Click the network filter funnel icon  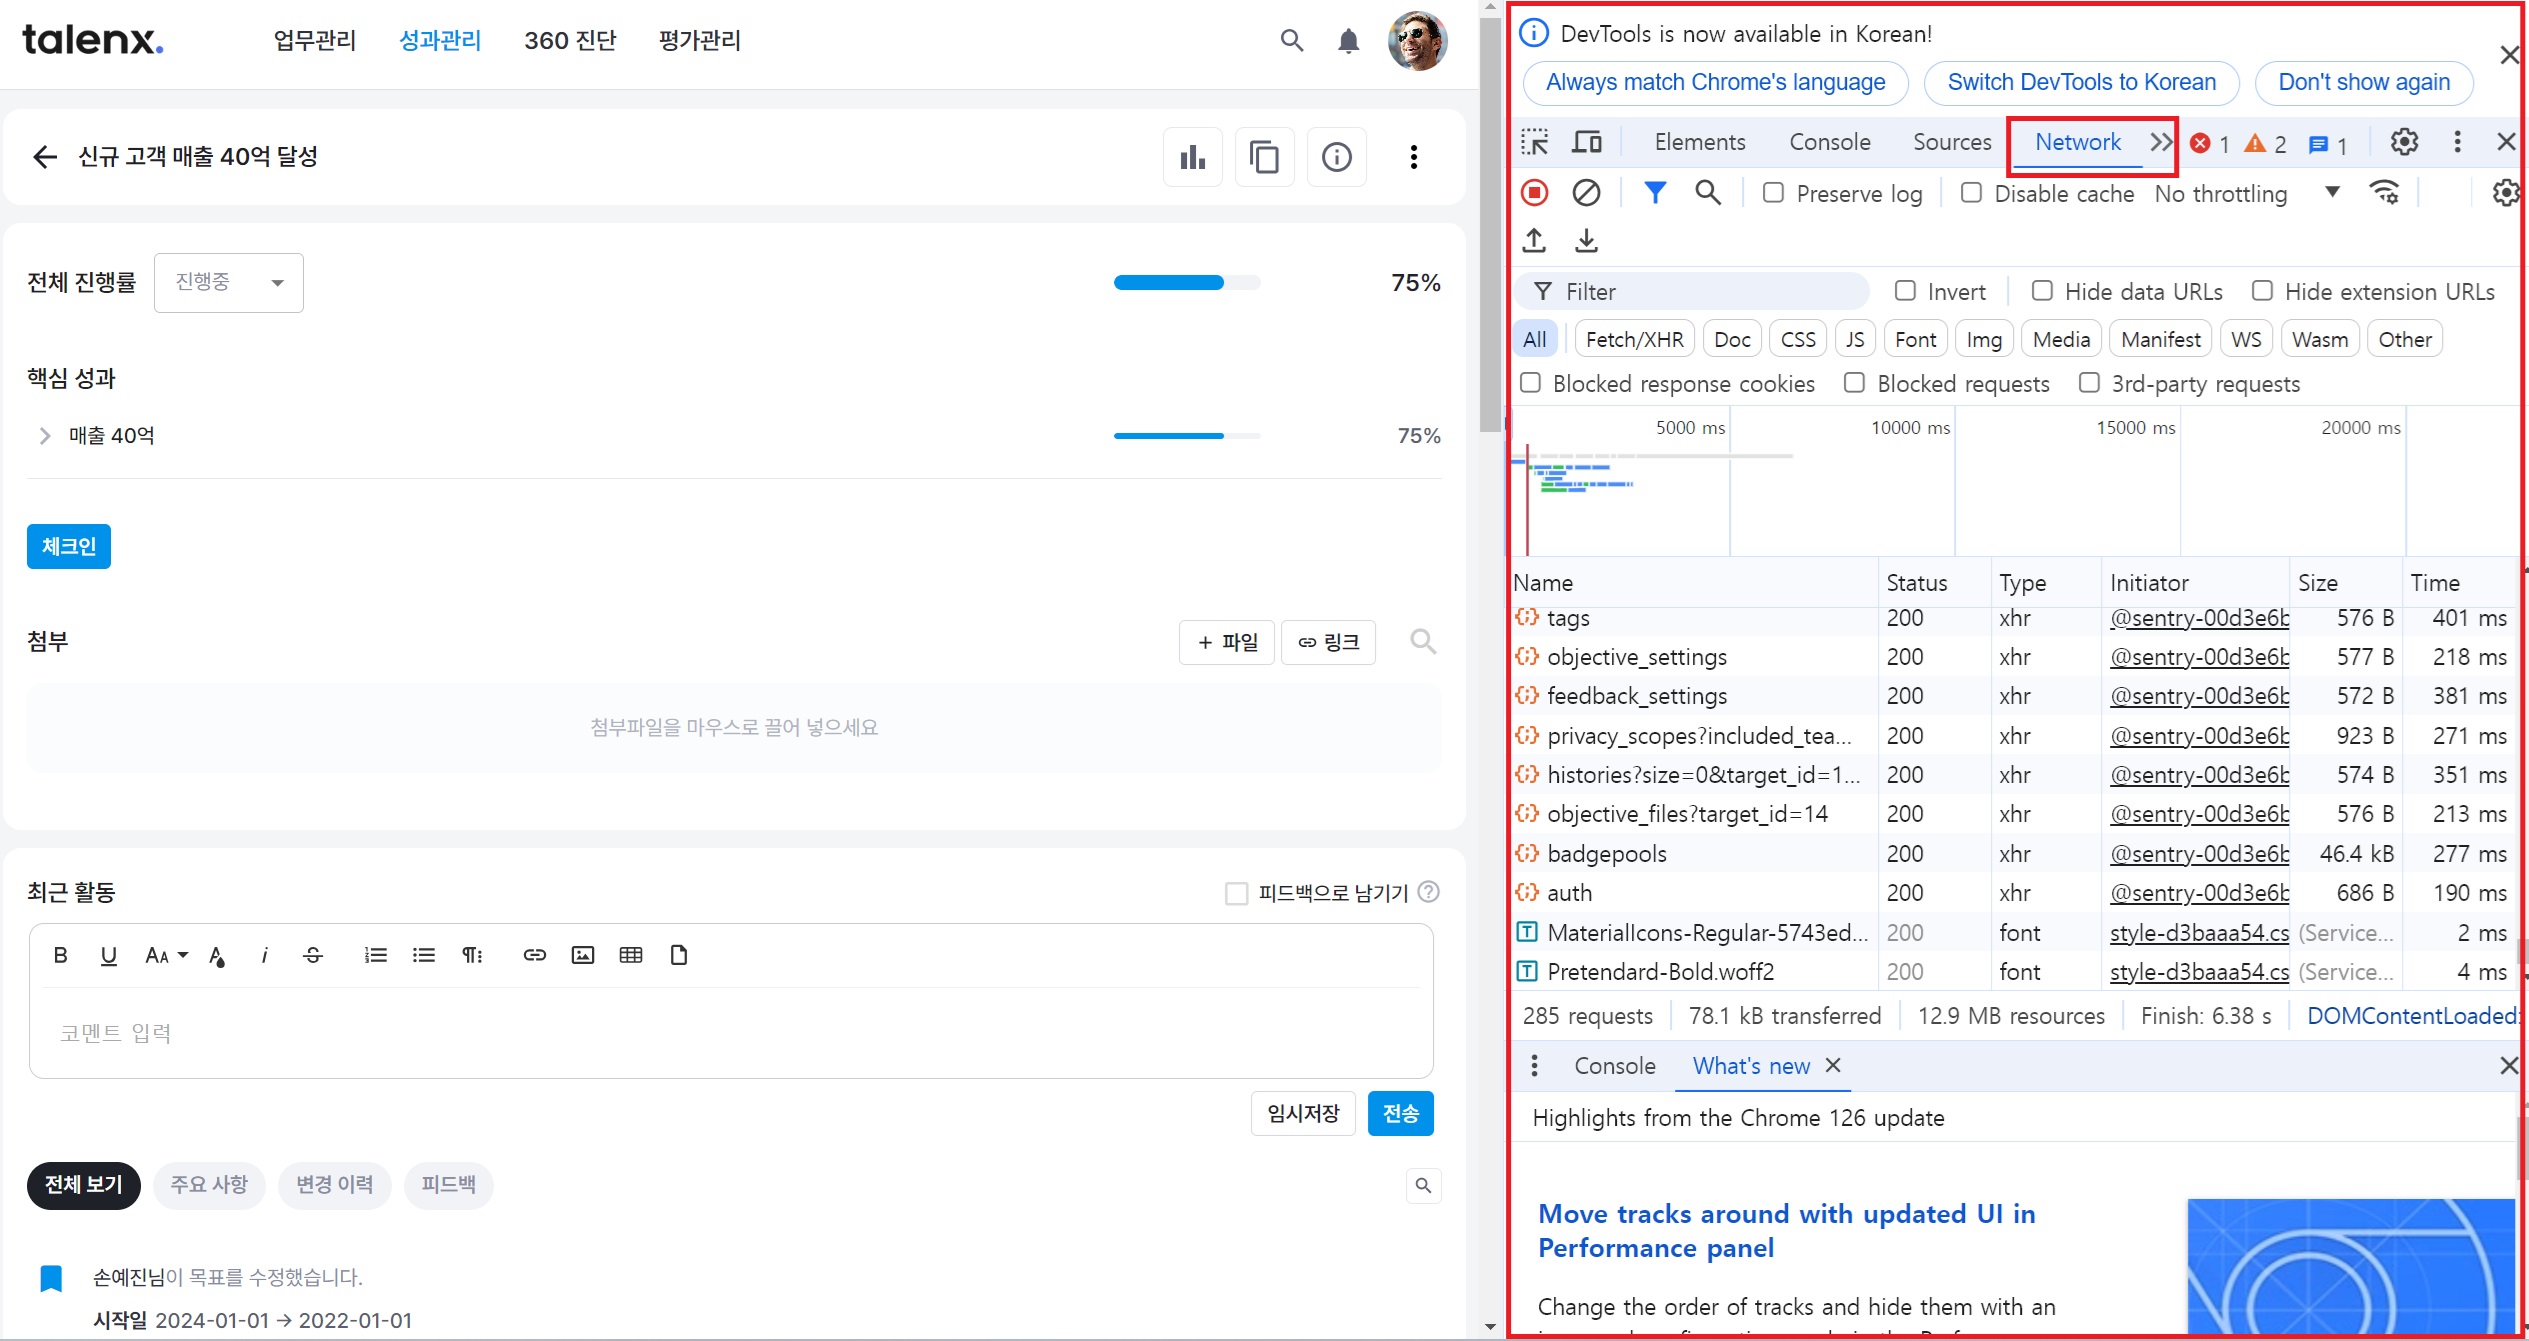1655,192
